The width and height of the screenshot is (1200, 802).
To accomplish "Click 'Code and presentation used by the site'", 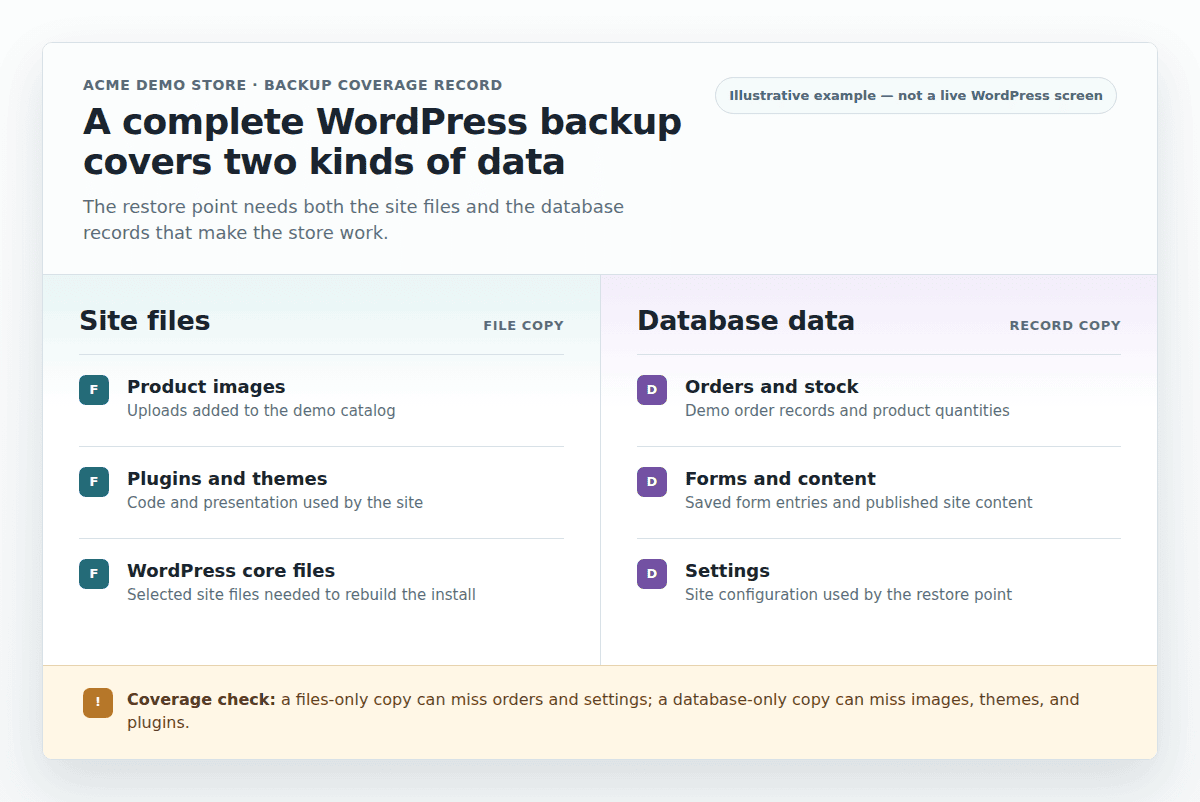I will (275, 503).
